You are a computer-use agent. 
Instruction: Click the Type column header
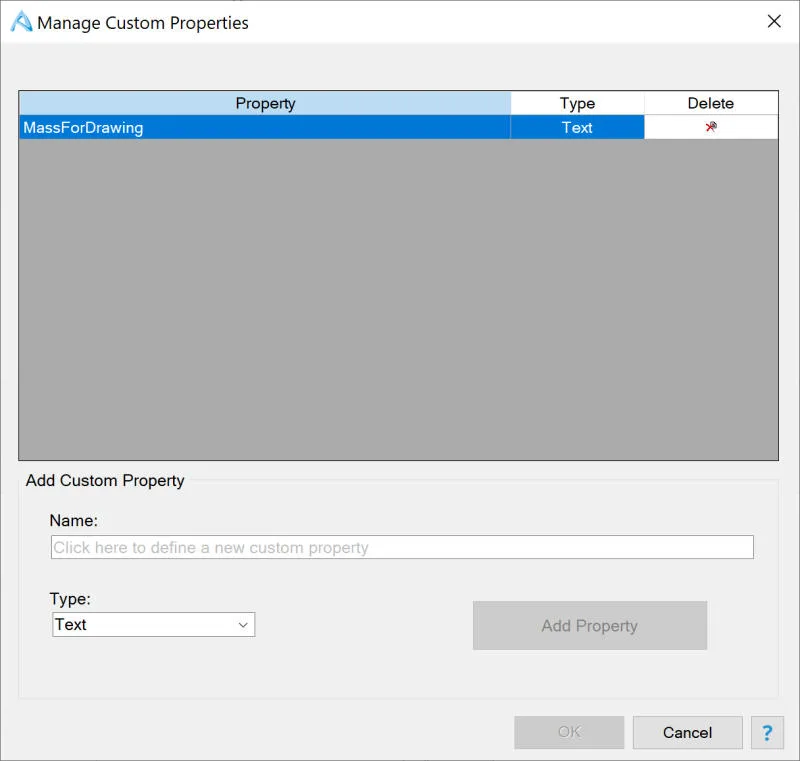[x=578, y=103]
